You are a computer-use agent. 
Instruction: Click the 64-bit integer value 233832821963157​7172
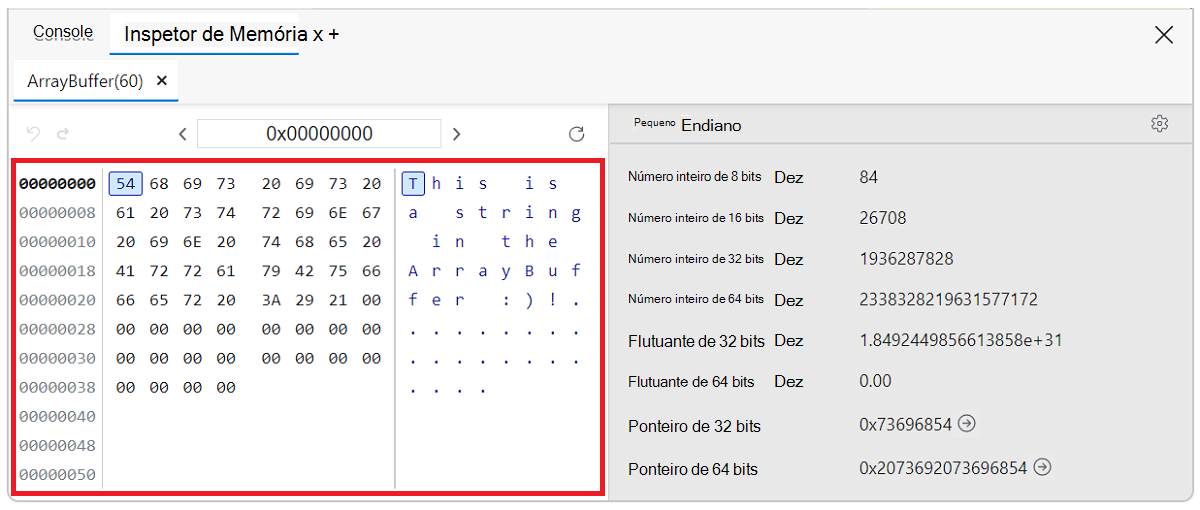tap(948, 300)
